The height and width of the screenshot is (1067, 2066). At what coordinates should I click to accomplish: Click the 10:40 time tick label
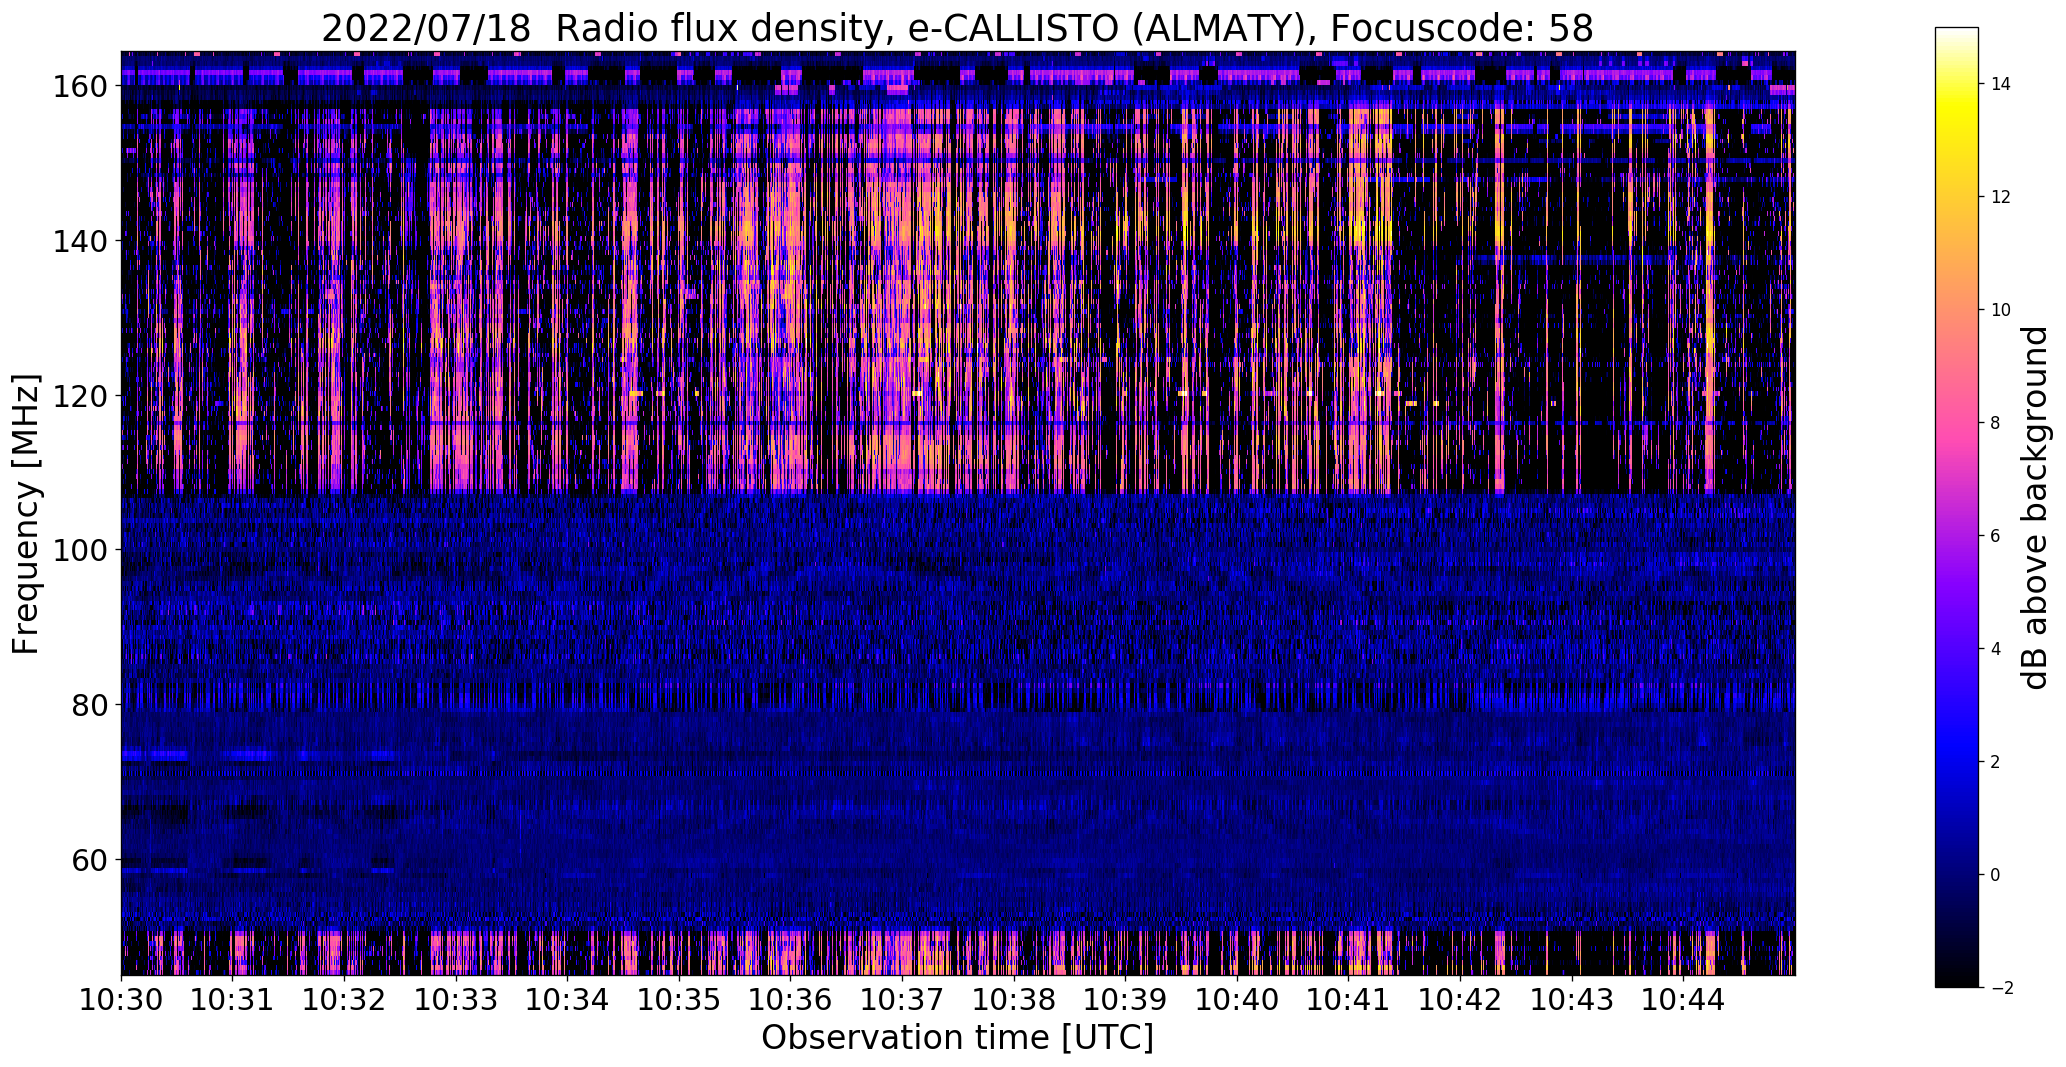pyautogui.click(x=1237, y=999)
